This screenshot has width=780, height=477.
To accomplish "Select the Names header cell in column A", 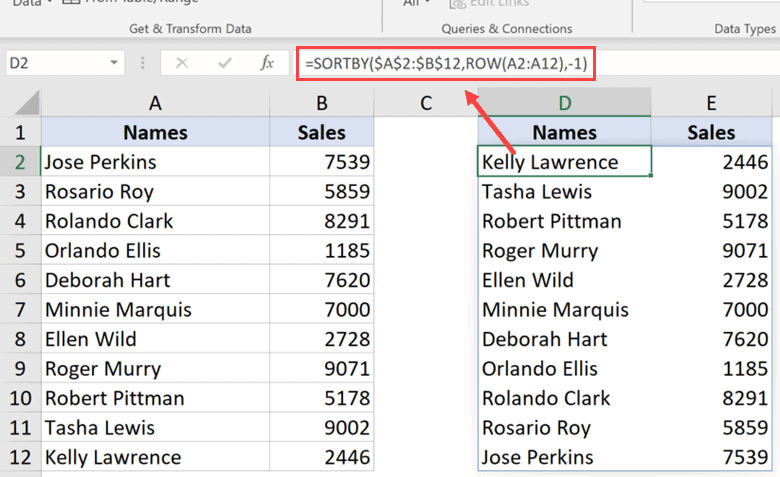I will click(155, 132).
